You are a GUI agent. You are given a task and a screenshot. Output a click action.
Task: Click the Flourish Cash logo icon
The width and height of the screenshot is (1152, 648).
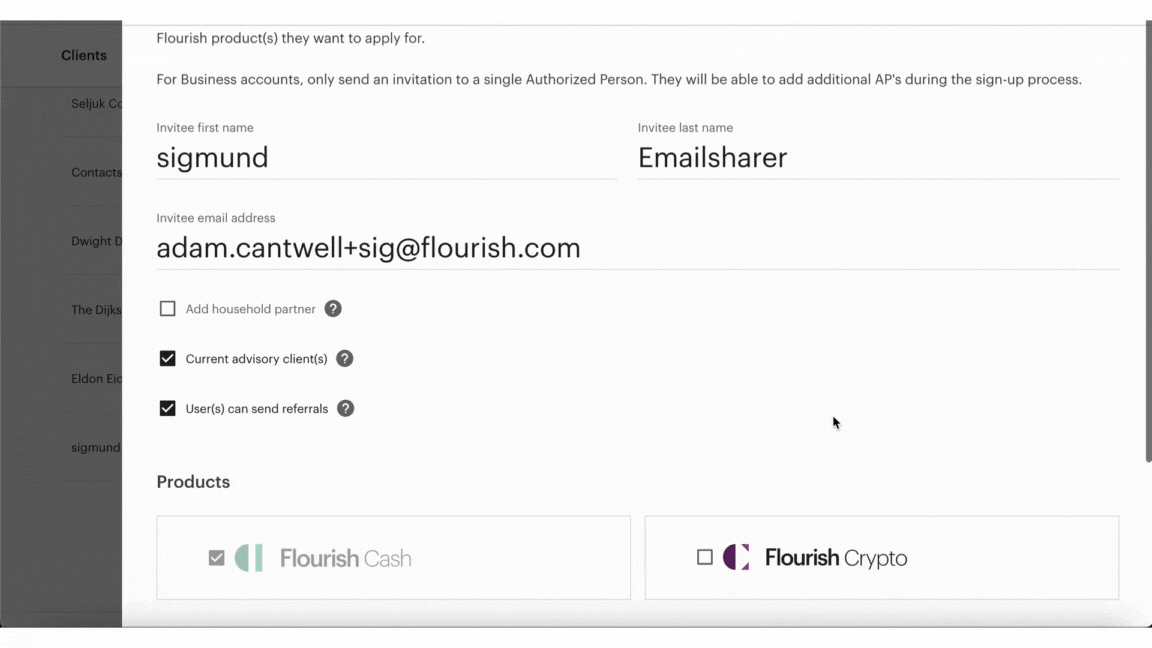point(249,558)
